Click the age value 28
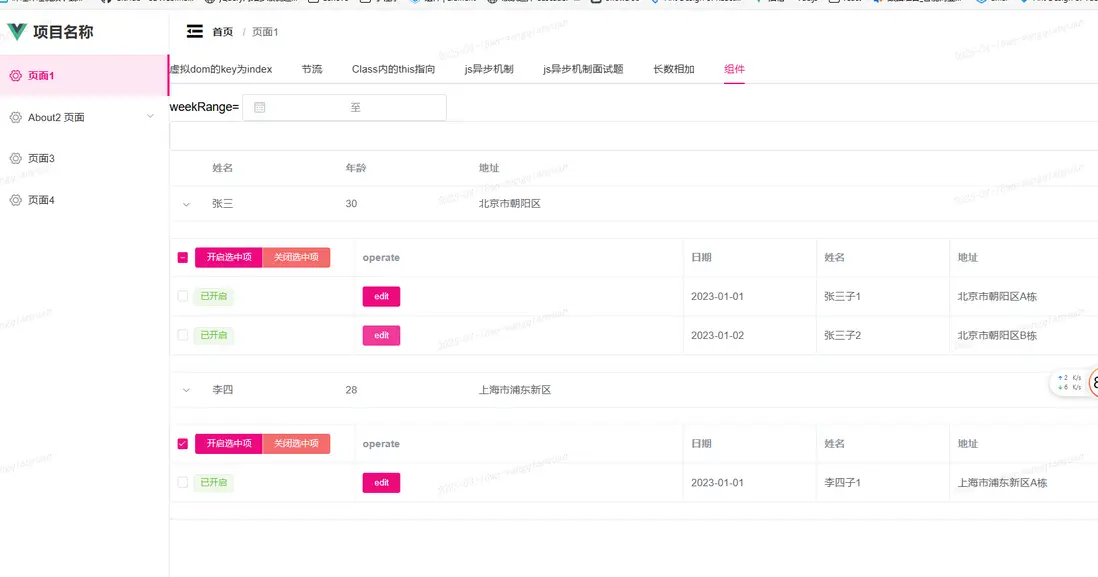Viewport: 1098px width, 577px height. [x=351, y=390]
